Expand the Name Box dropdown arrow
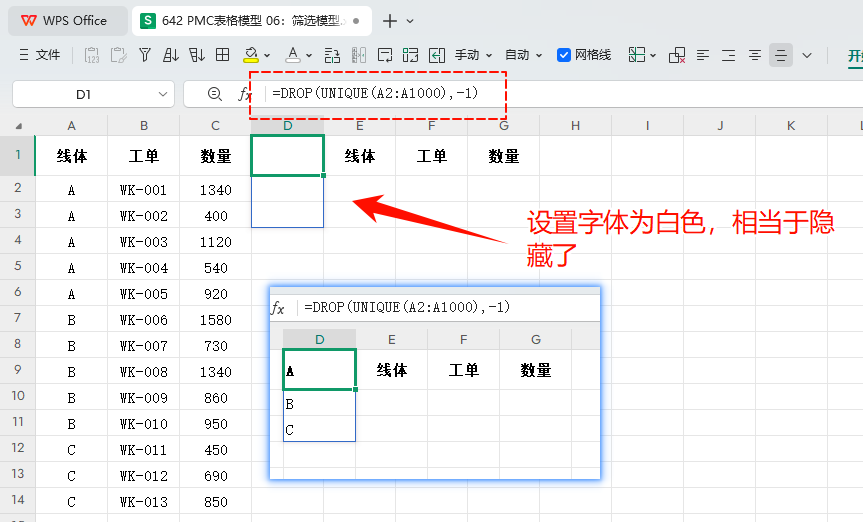Viewport: 863px width, 522px height. click(x=163, y=94)
